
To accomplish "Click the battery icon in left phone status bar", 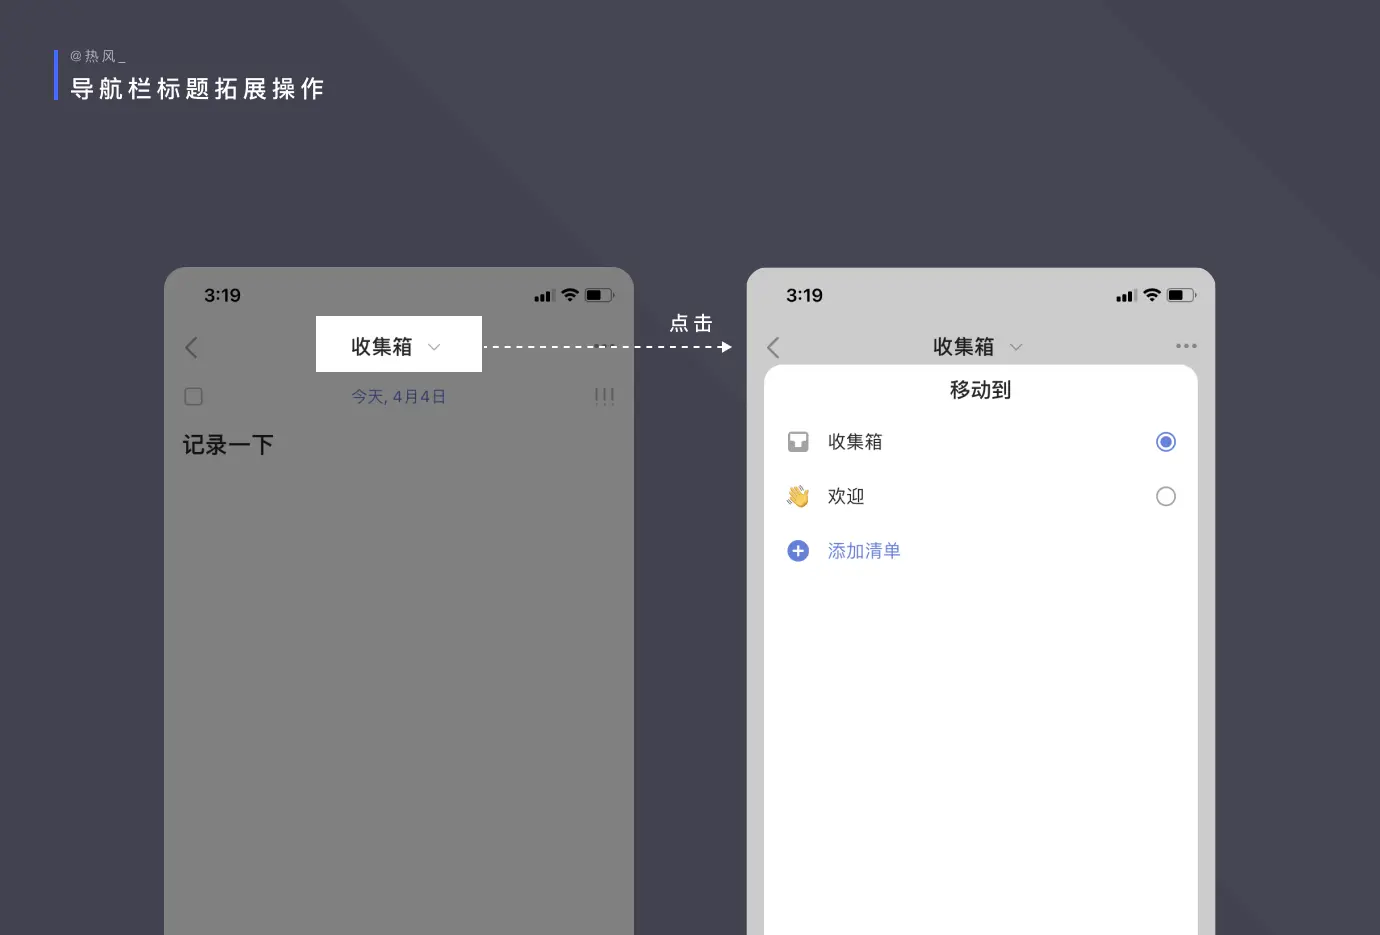I will click(x=600, y=295).
